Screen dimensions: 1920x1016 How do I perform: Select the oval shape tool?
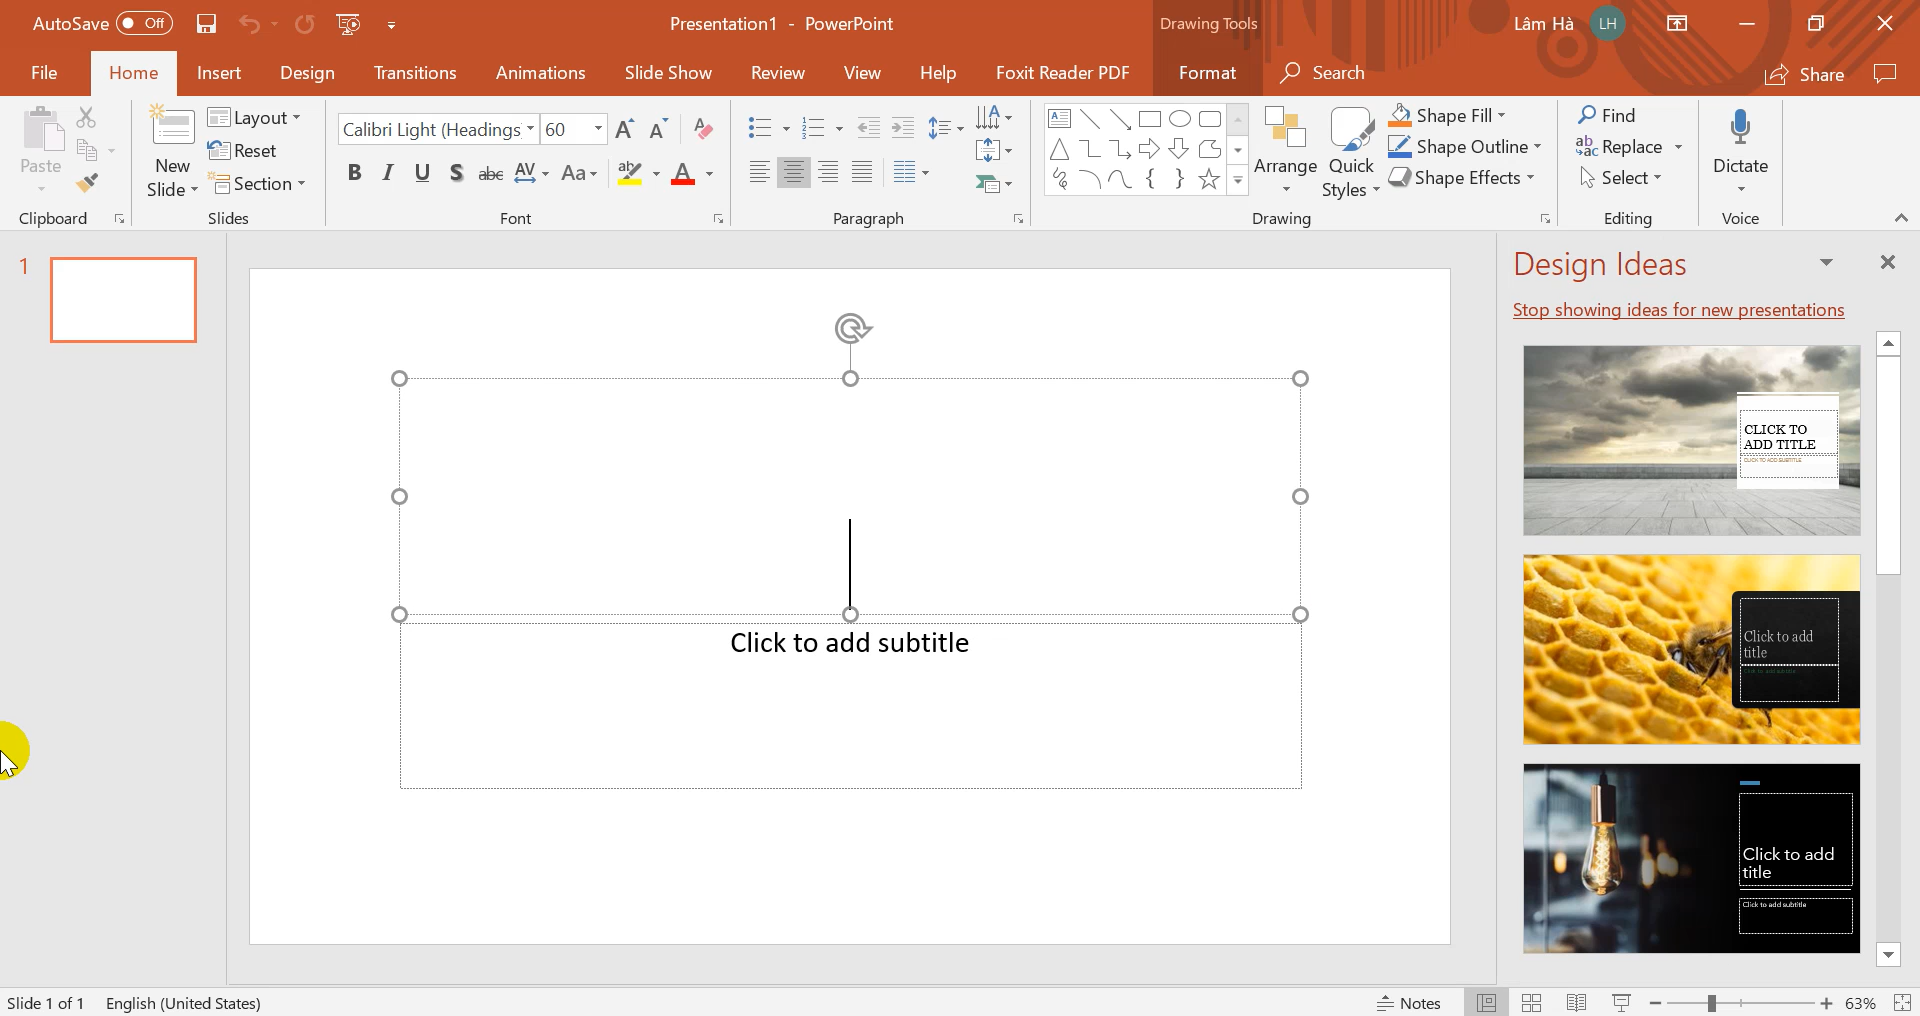click(1180, 118)
